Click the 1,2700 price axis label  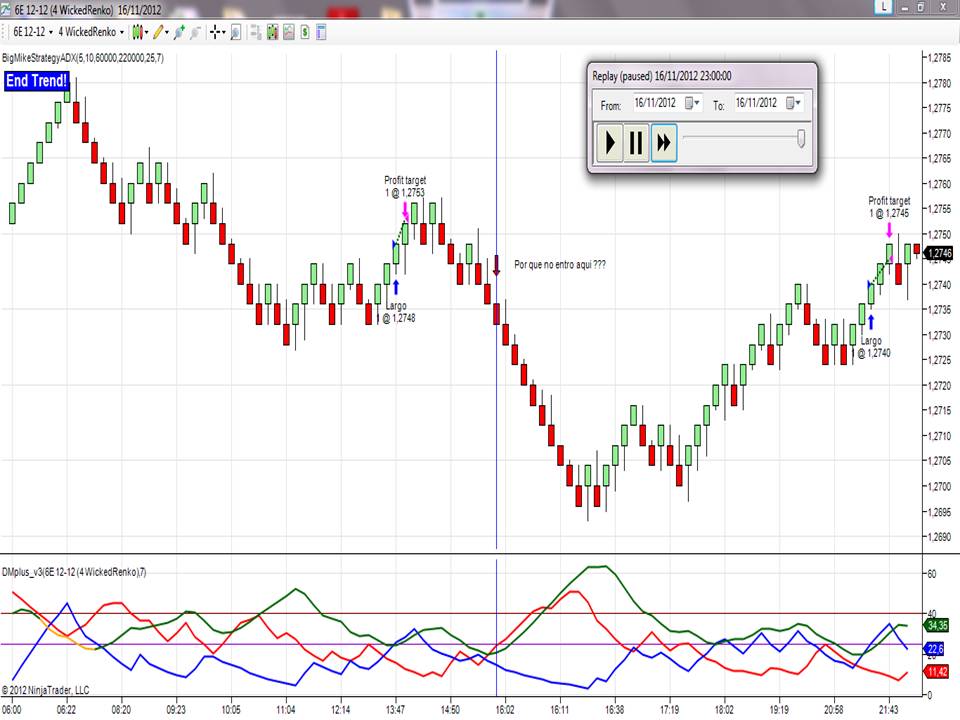tap(939, 487)
